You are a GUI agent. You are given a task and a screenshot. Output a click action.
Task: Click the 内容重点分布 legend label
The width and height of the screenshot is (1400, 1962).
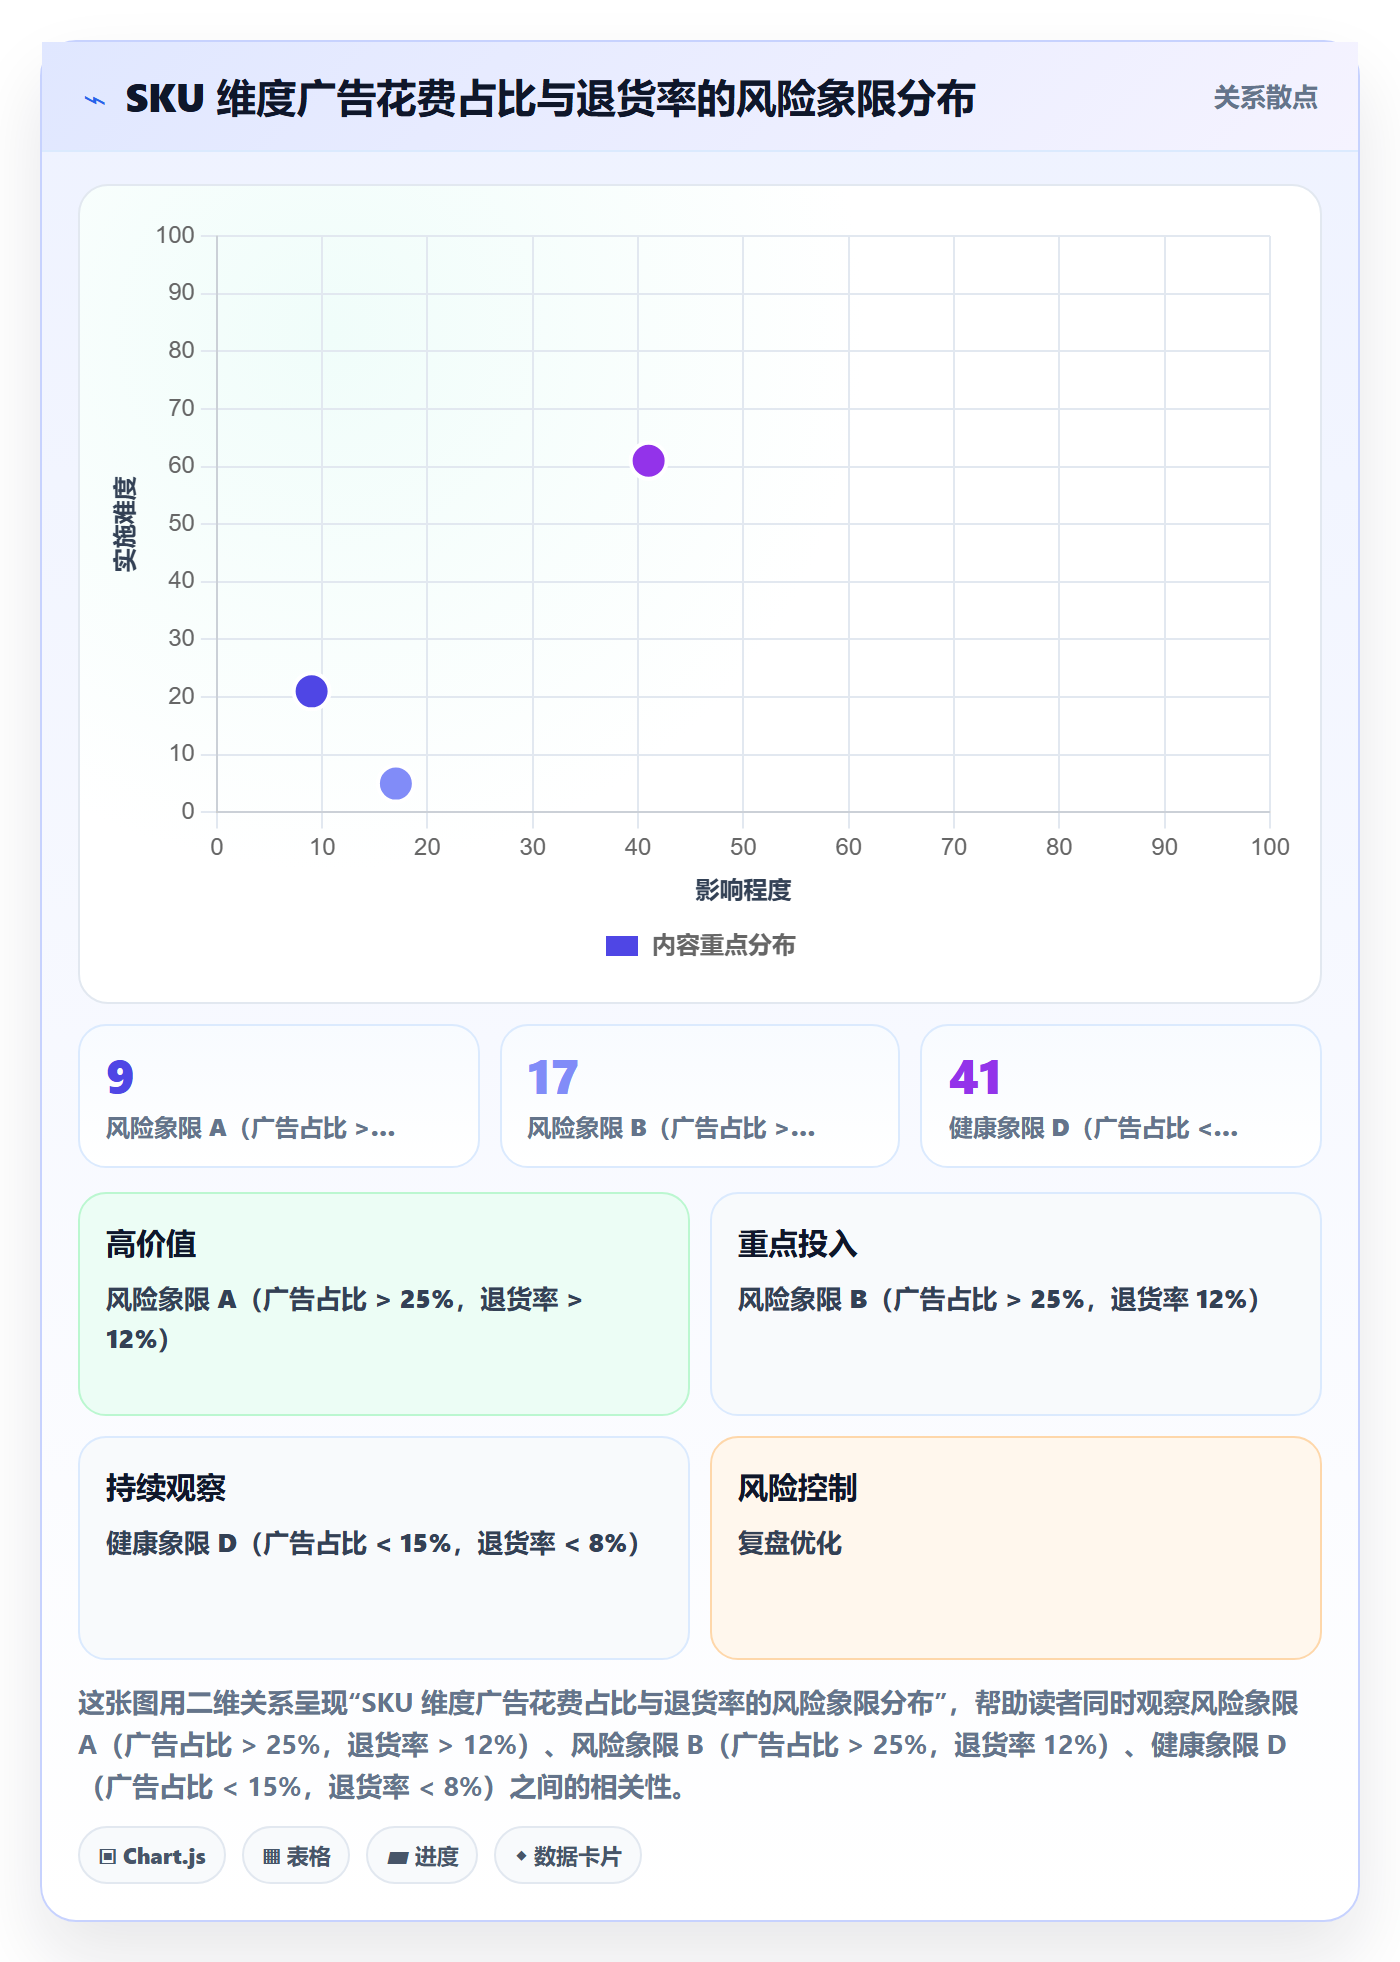pos(723,946)
